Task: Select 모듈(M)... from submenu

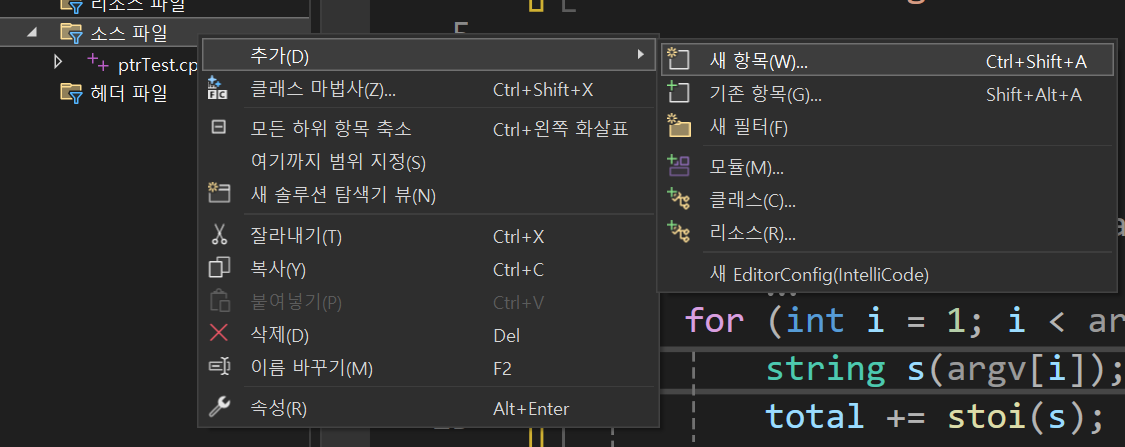Action: point(888,168)
